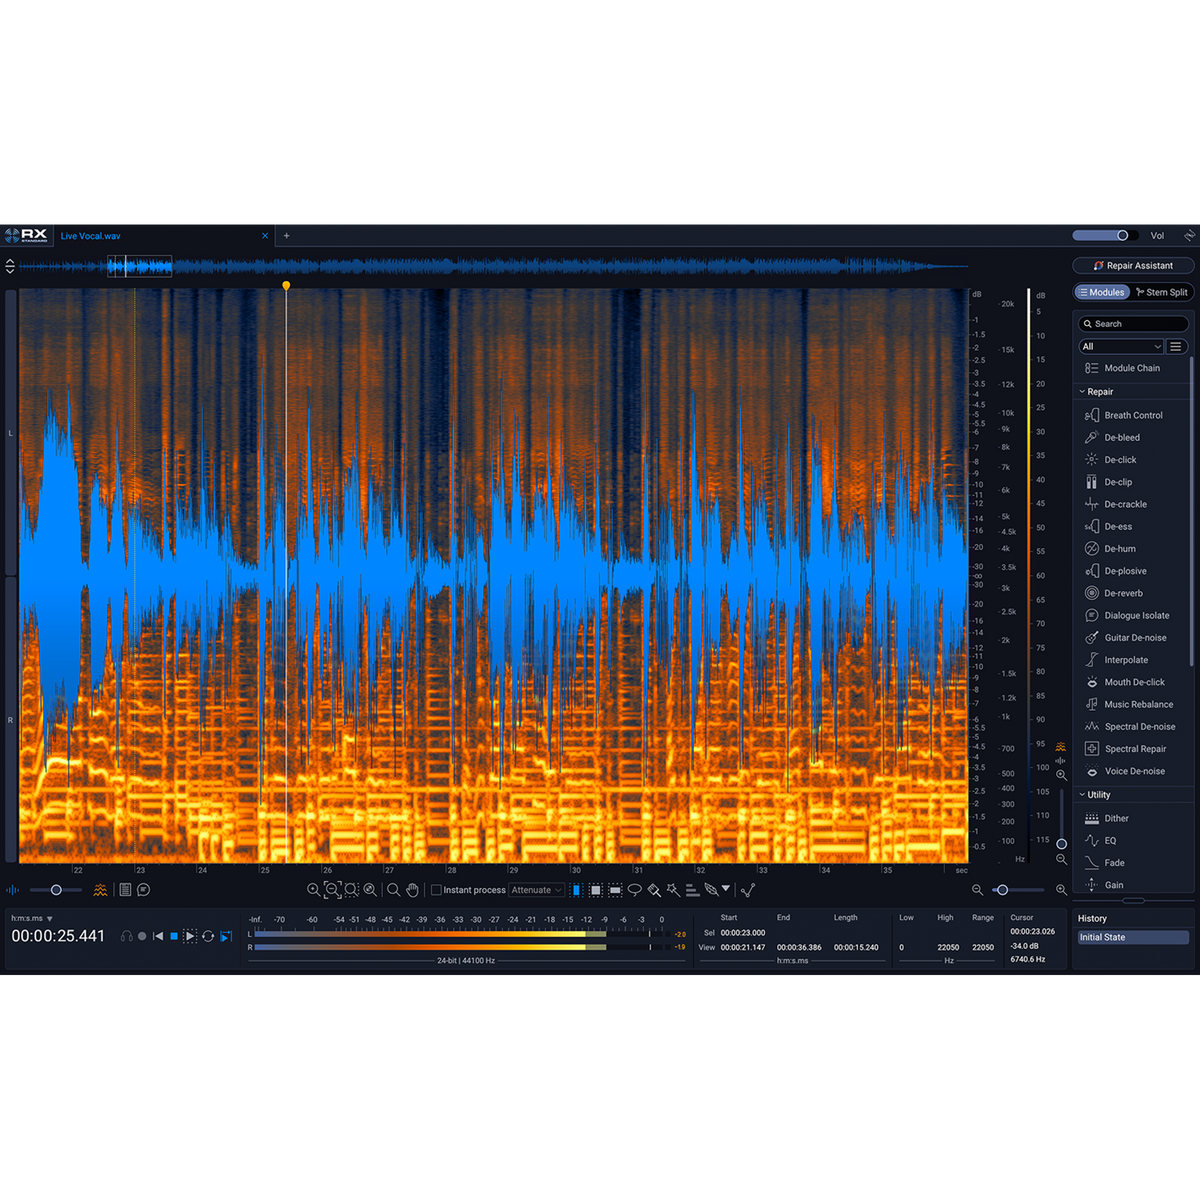Open the Dither utility module

(1107, 818)
